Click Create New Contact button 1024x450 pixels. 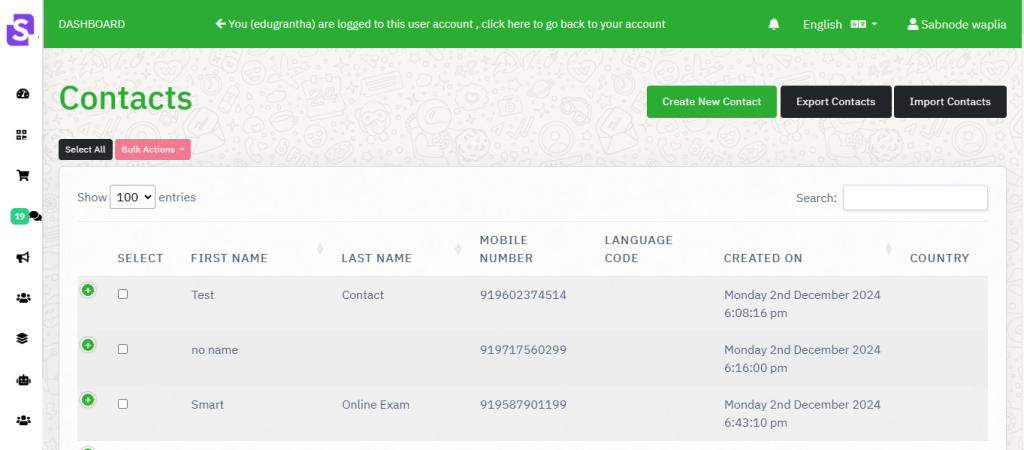point(712,102)
